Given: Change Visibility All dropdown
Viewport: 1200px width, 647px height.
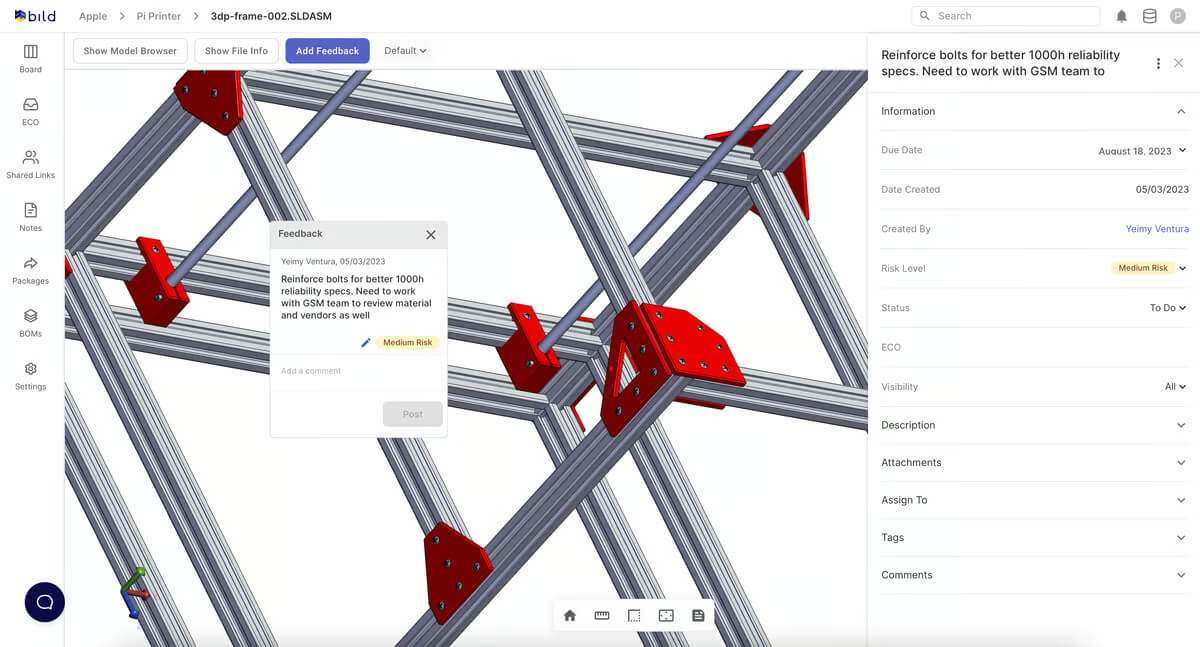Looking at the screenshot, I should tap(1175, 387).
